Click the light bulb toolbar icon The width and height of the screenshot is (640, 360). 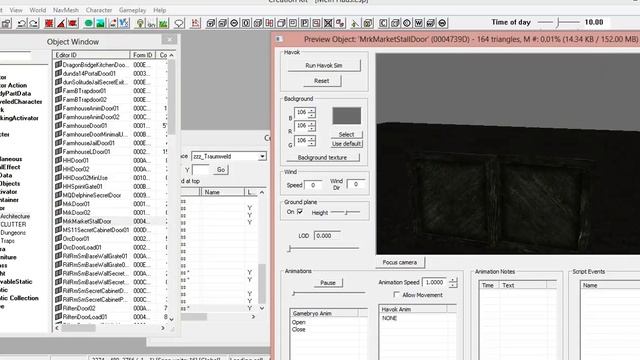coord(140,23)
